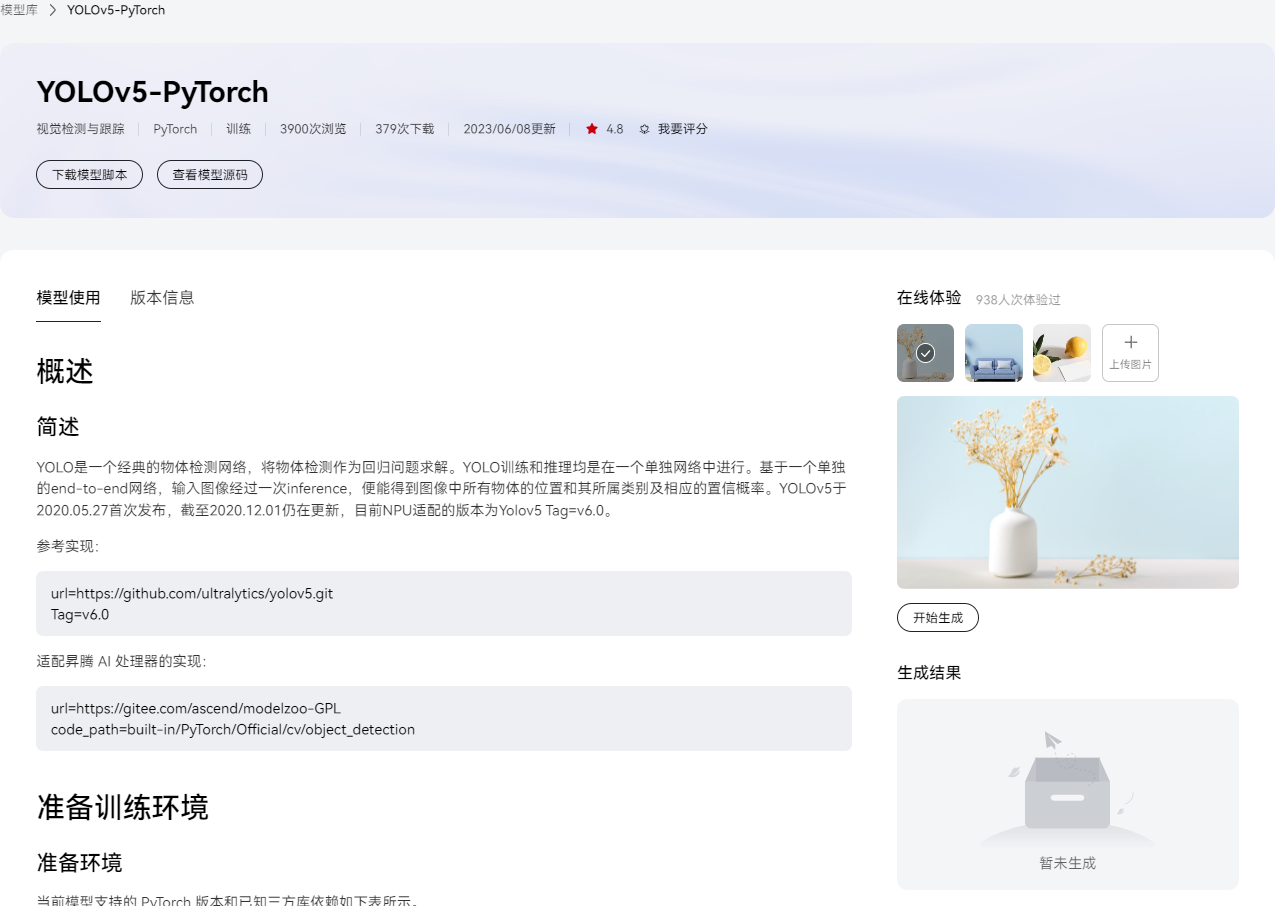Click the gitee modelzoo-GPL url text

click(x=196, y=708)
